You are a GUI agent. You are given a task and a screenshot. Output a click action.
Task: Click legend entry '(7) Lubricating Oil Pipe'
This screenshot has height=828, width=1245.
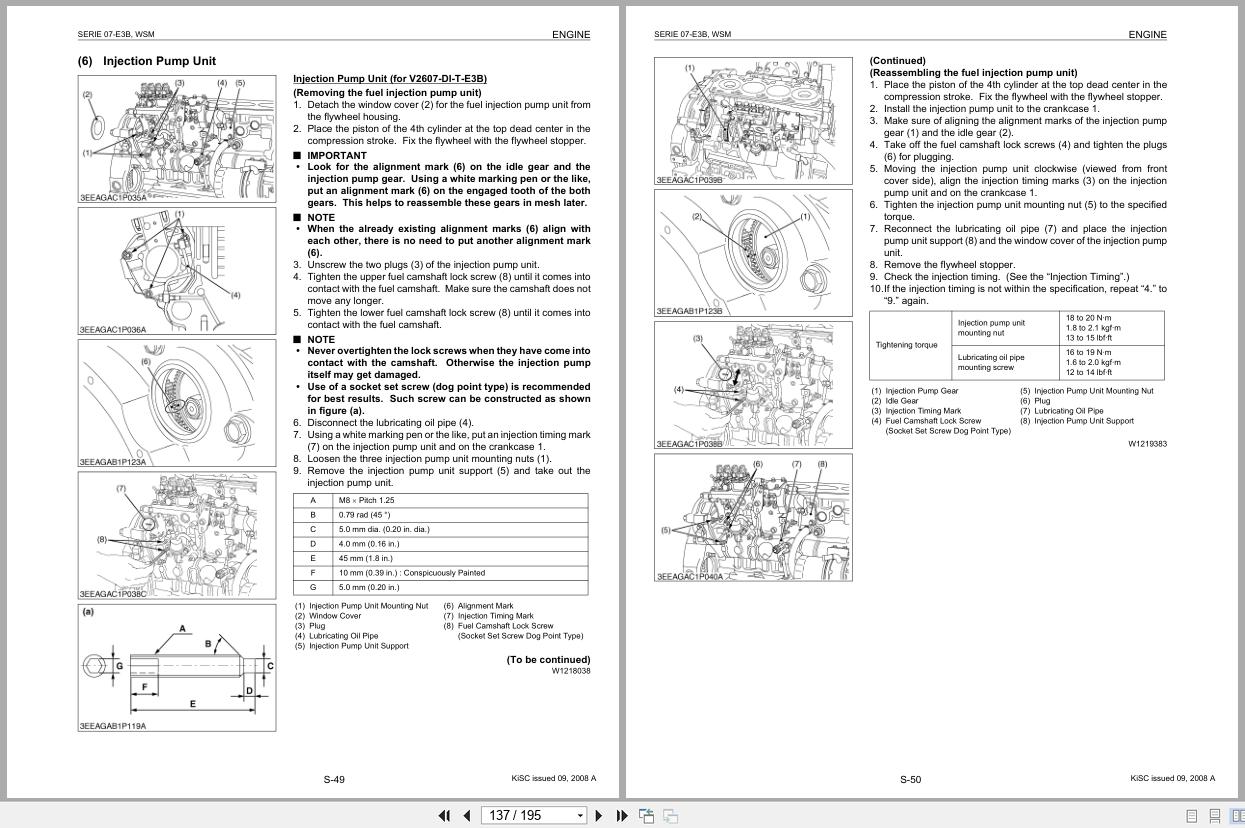click(x=1062, y=411)
